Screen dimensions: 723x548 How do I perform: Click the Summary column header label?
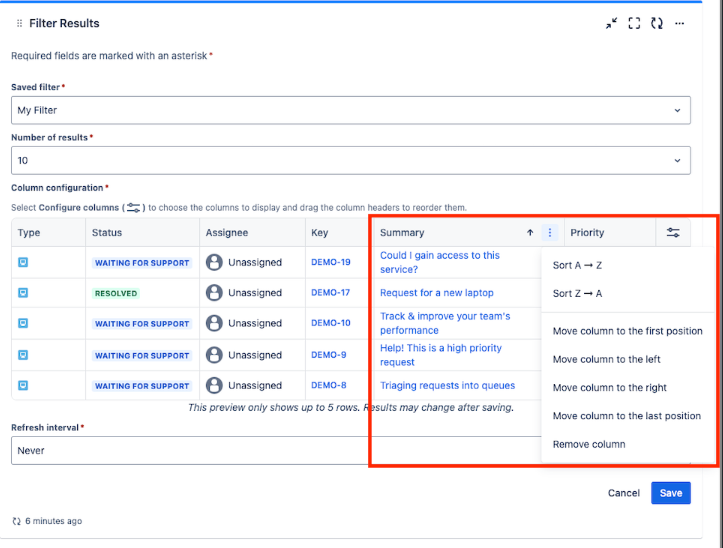click(x=402, y=232)
